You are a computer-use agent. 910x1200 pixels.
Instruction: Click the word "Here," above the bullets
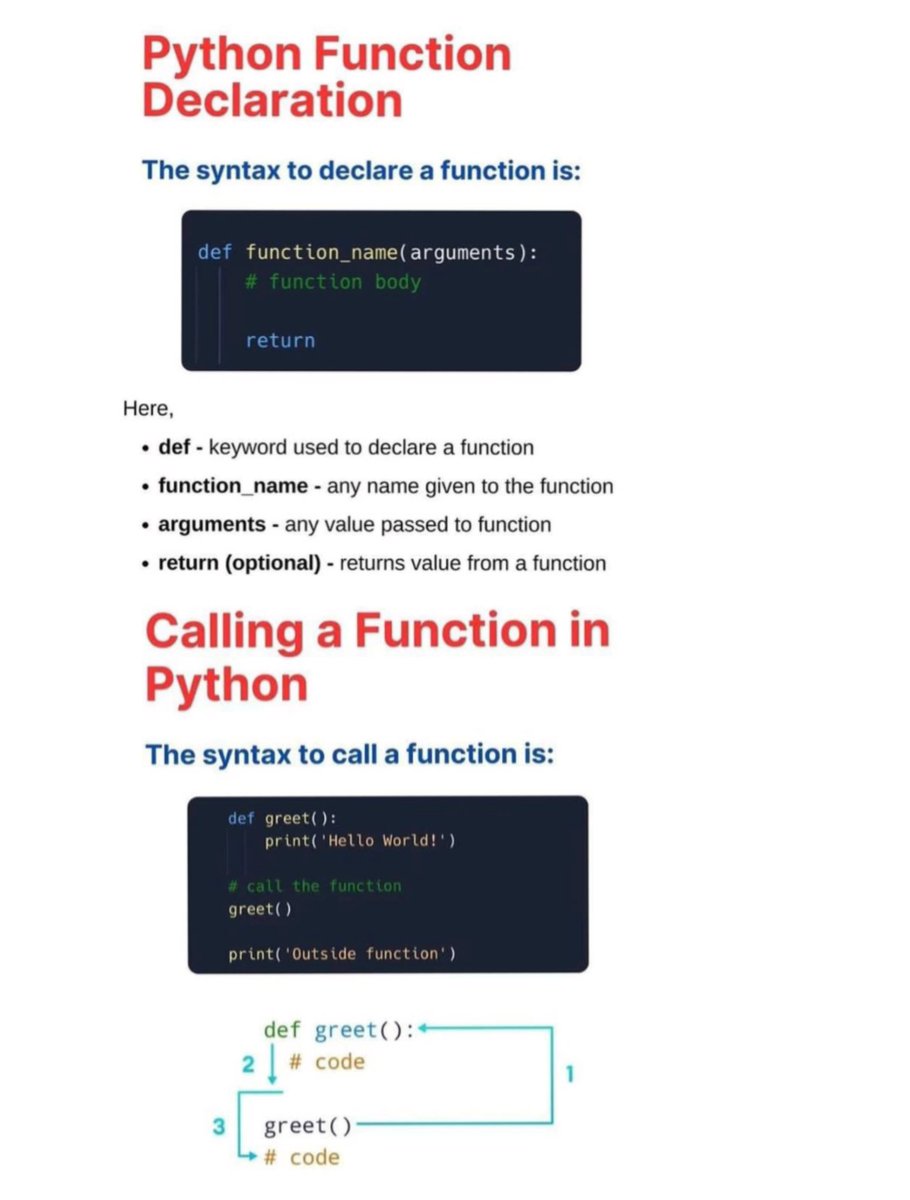point(149,408)
